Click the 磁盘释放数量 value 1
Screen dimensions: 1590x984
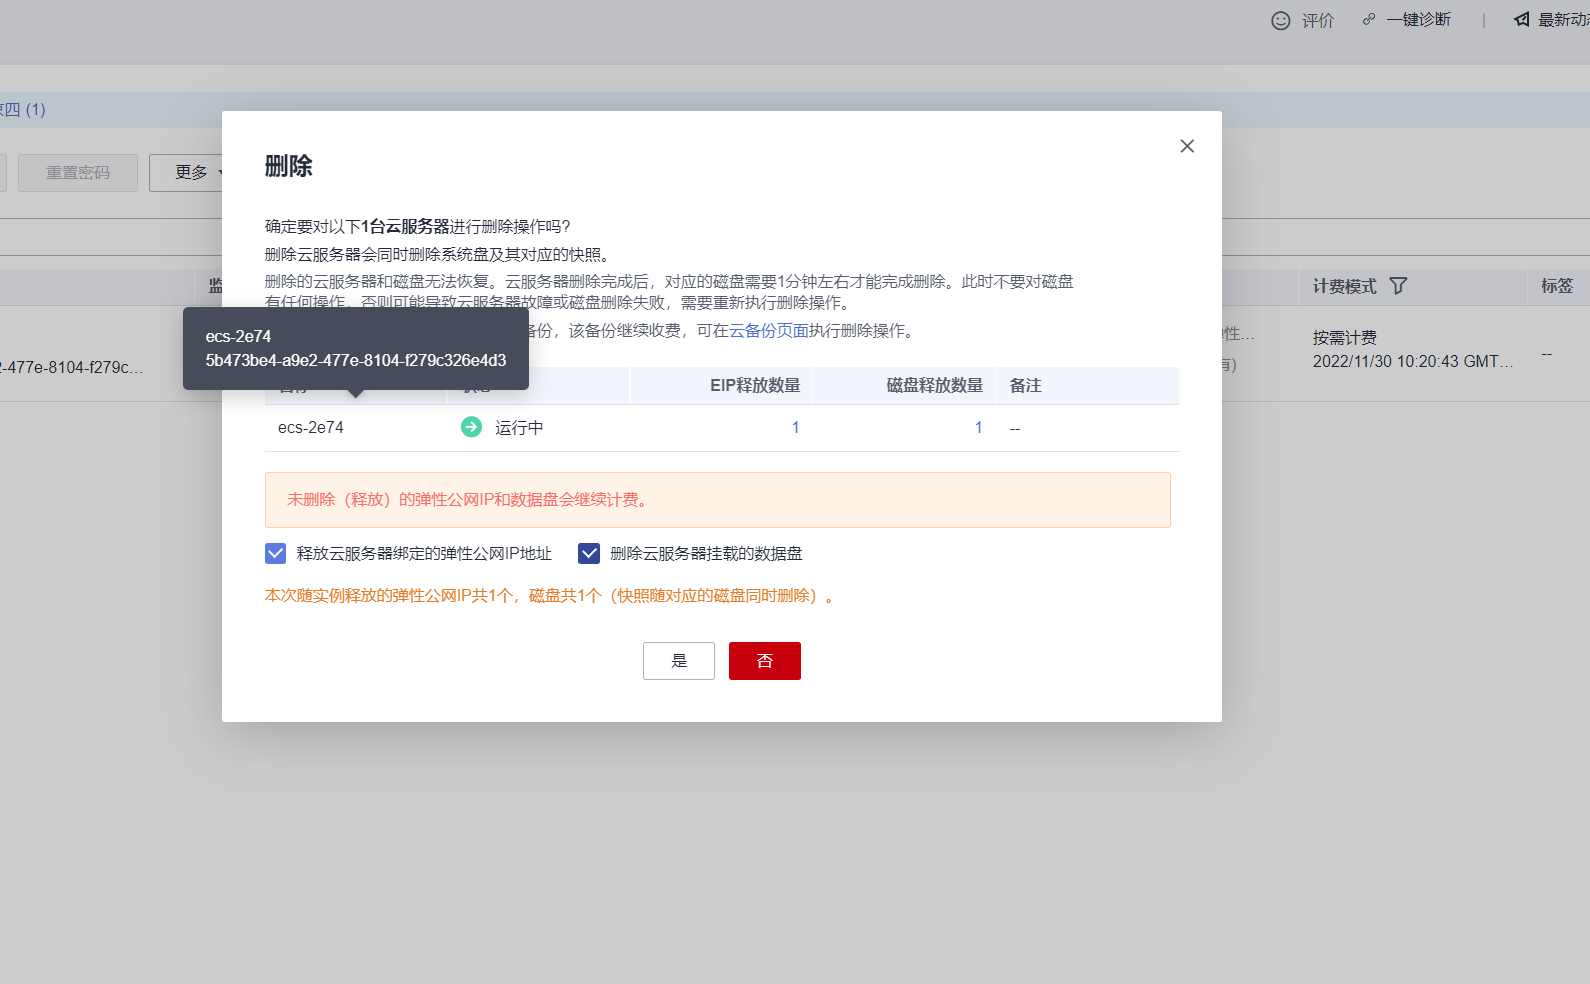[x=978, y=428]
